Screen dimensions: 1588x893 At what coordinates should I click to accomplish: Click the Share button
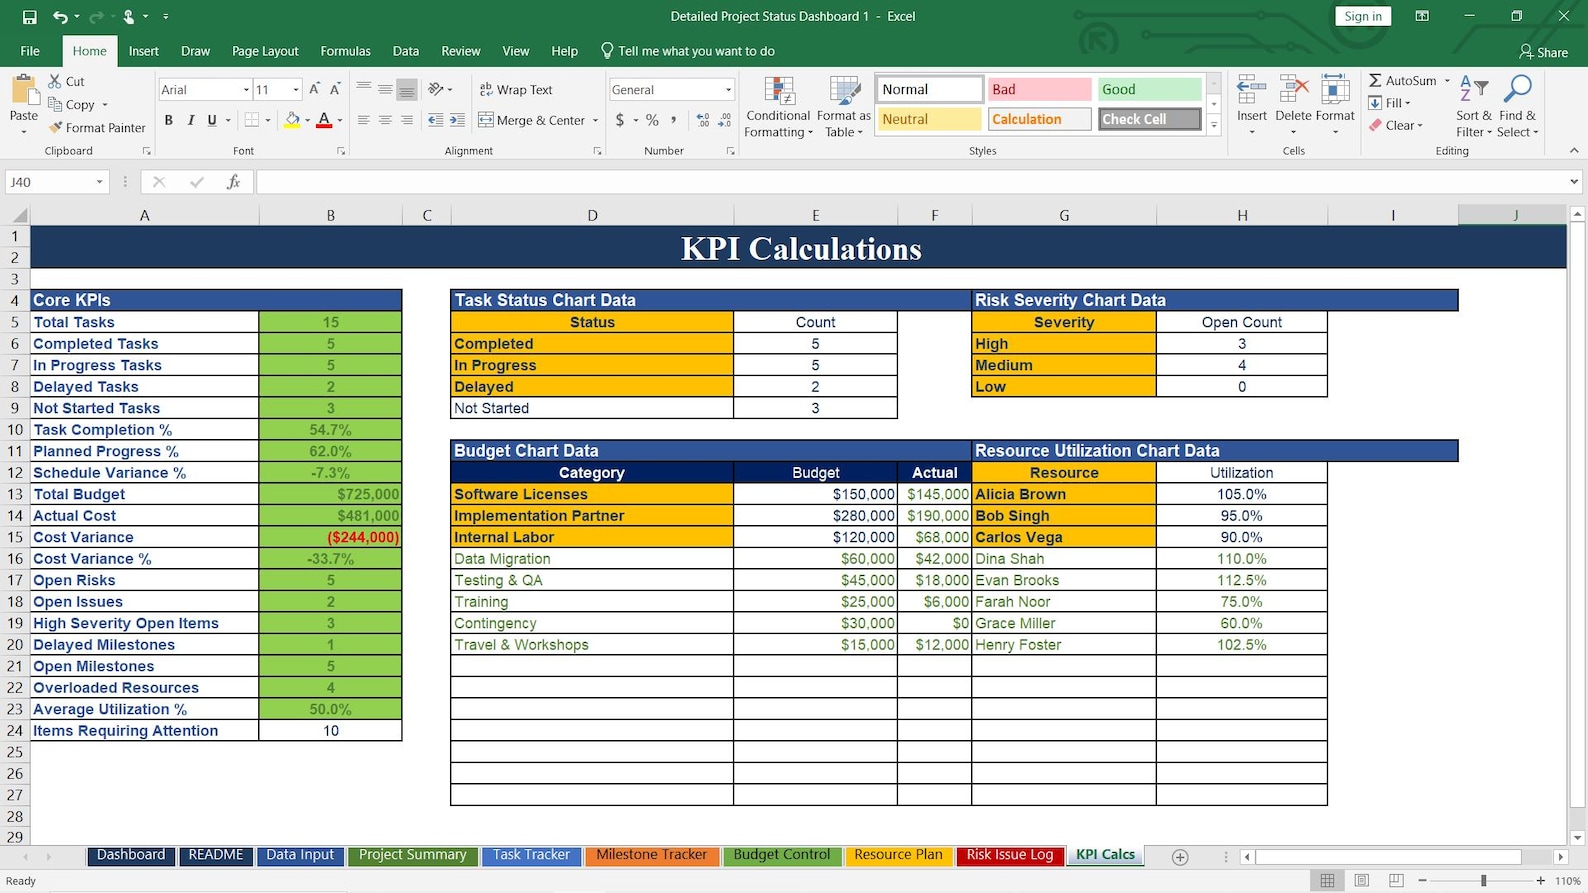tap(1543, 52)
